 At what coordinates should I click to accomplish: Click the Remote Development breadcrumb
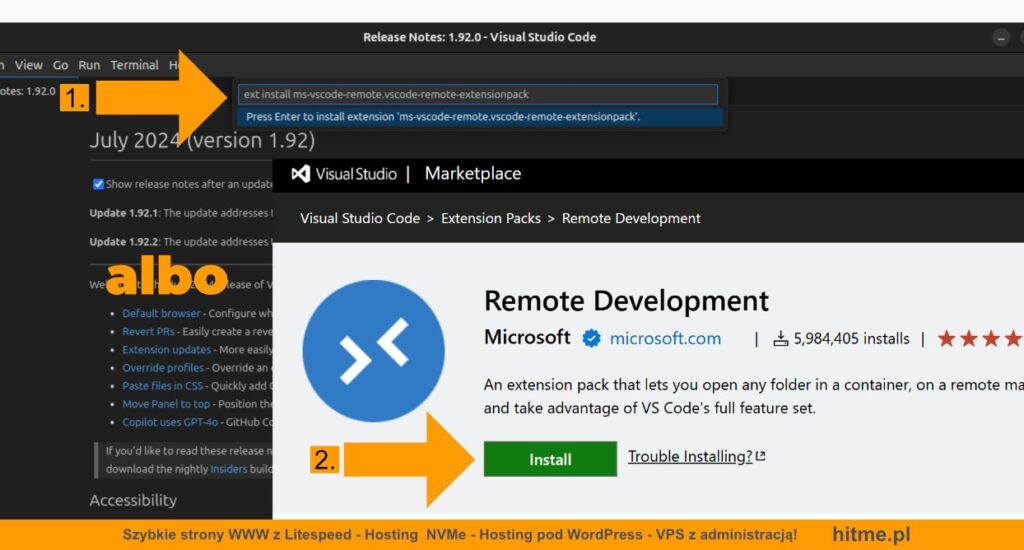pos(631,218)
